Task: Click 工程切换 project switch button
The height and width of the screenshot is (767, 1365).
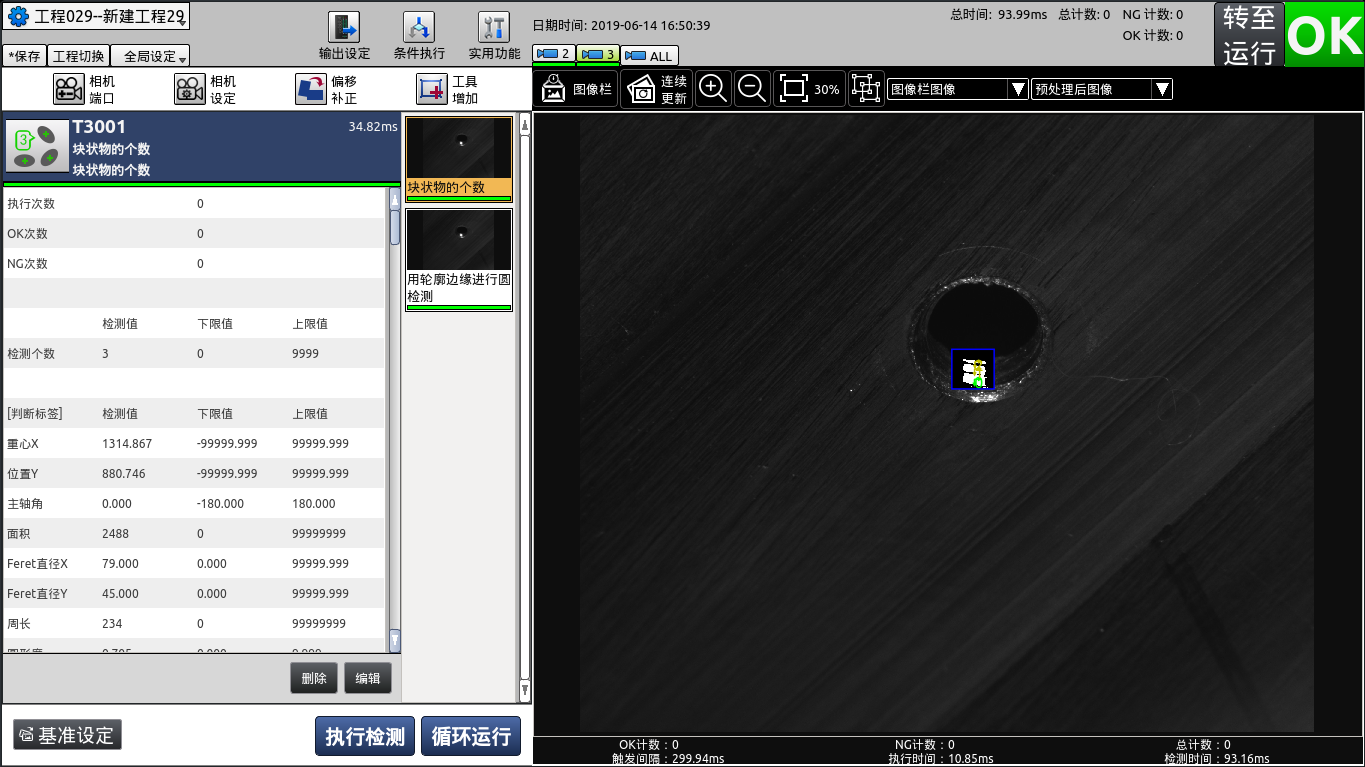Action: click(x=78, y=56)
